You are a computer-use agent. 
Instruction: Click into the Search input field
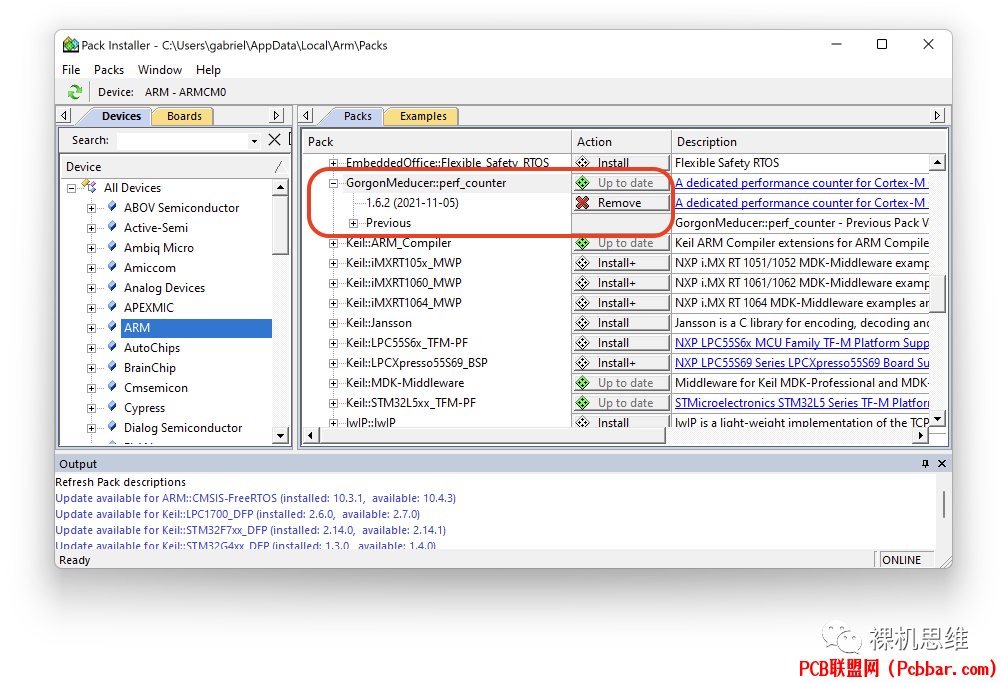pos(183,140)
